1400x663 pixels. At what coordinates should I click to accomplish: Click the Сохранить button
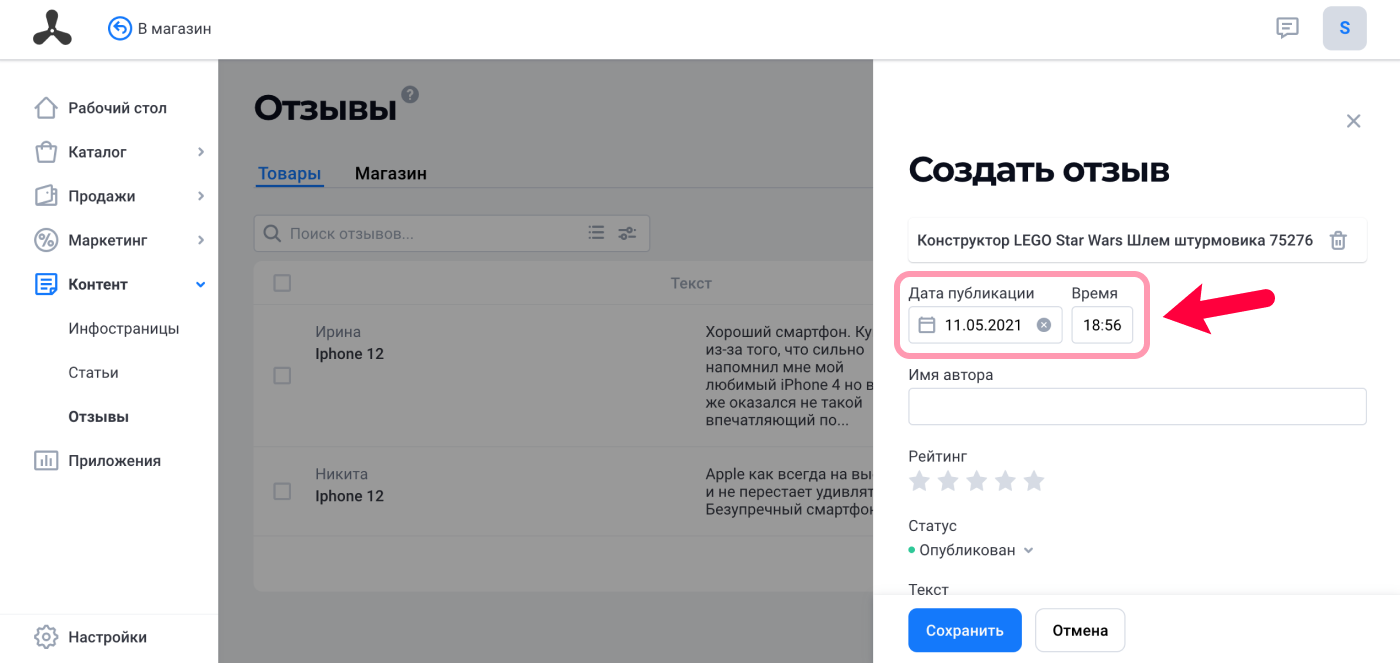click(965, 630)
